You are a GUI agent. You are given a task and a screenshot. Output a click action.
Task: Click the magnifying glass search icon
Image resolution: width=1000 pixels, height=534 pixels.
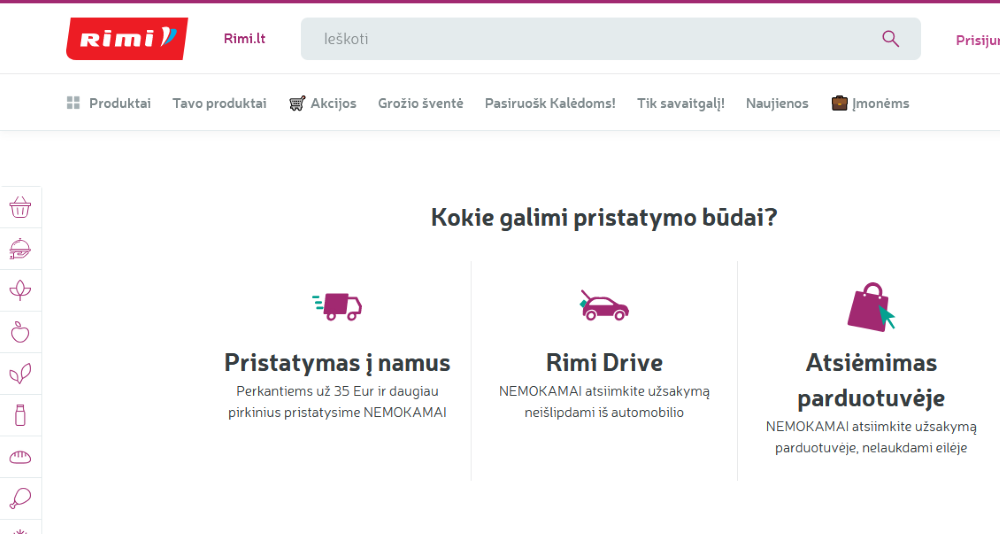tap(890, 39)
